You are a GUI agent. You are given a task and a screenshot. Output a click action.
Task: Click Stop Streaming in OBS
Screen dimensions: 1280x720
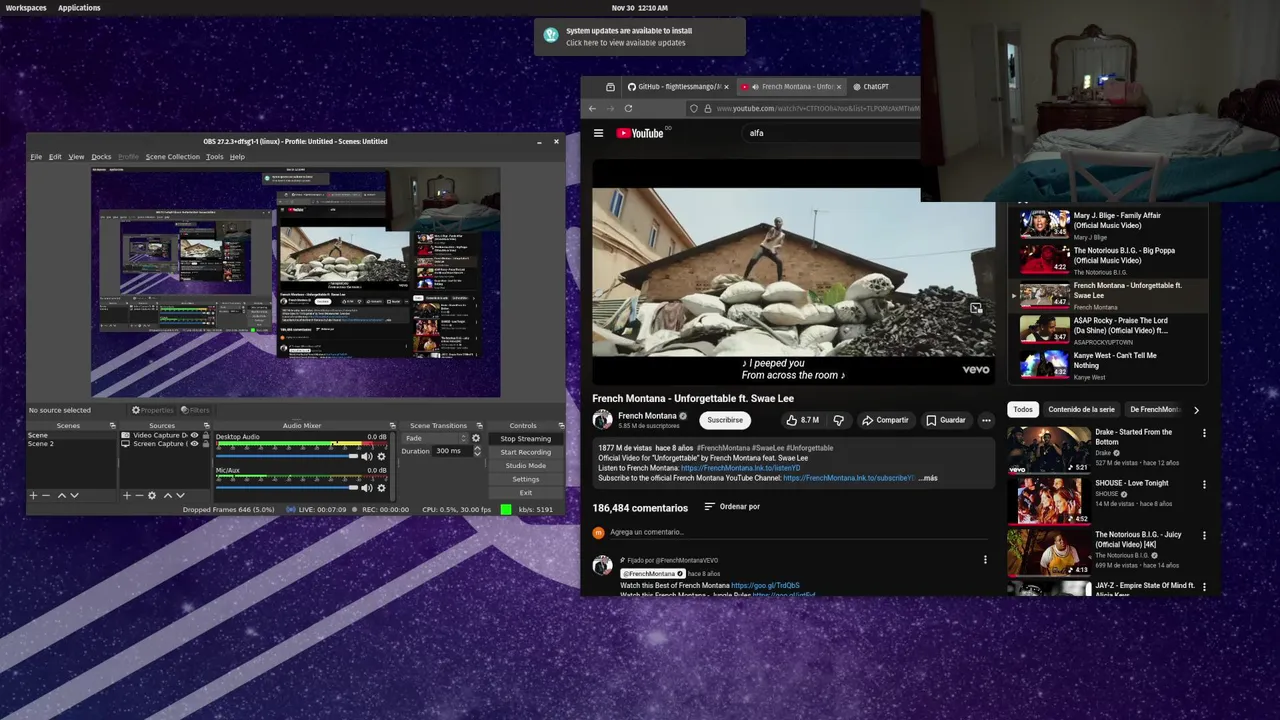click(x=525, y=438)
